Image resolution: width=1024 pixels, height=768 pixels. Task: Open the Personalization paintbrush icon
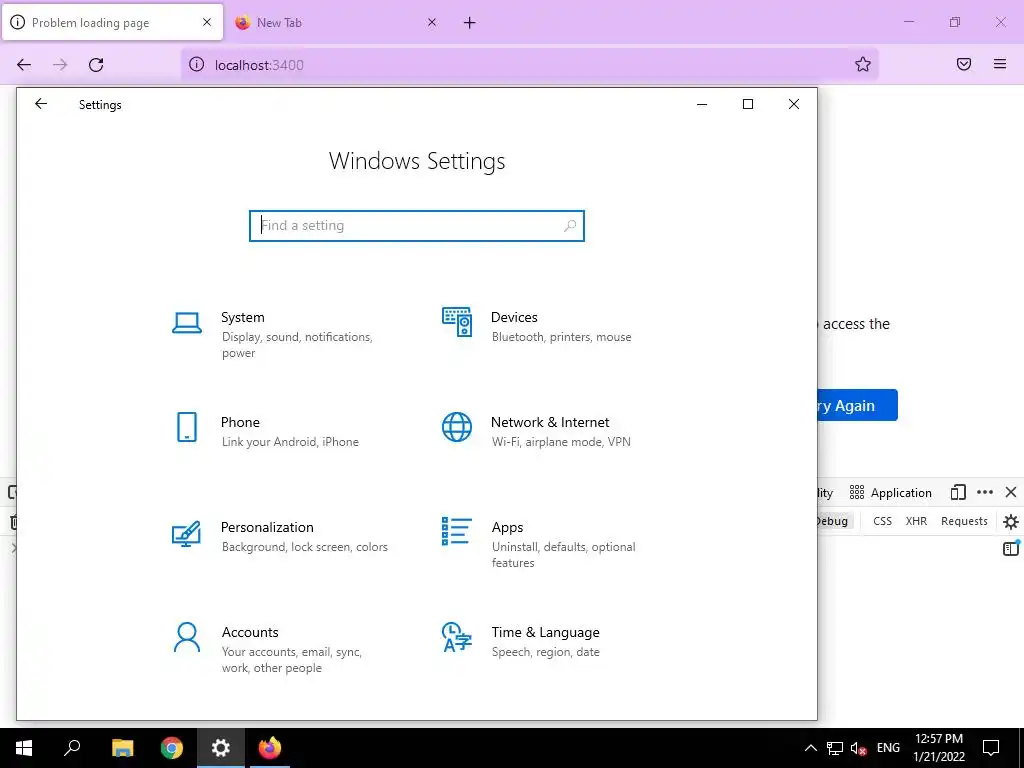[x=186, y=534]
